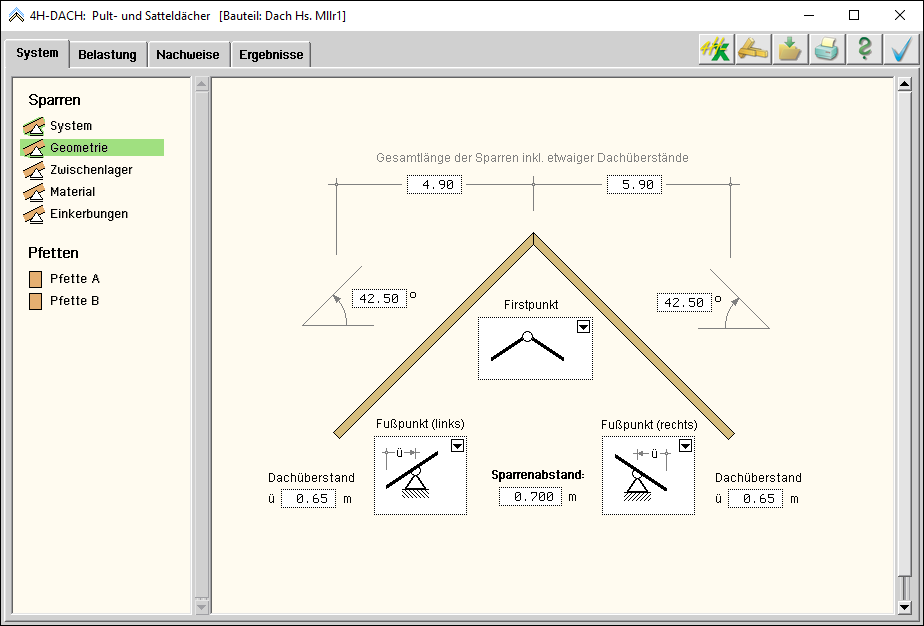Screen dimensions: 924x626
Task: Click the folder with green arrow icon
Action: coord(790,50)
